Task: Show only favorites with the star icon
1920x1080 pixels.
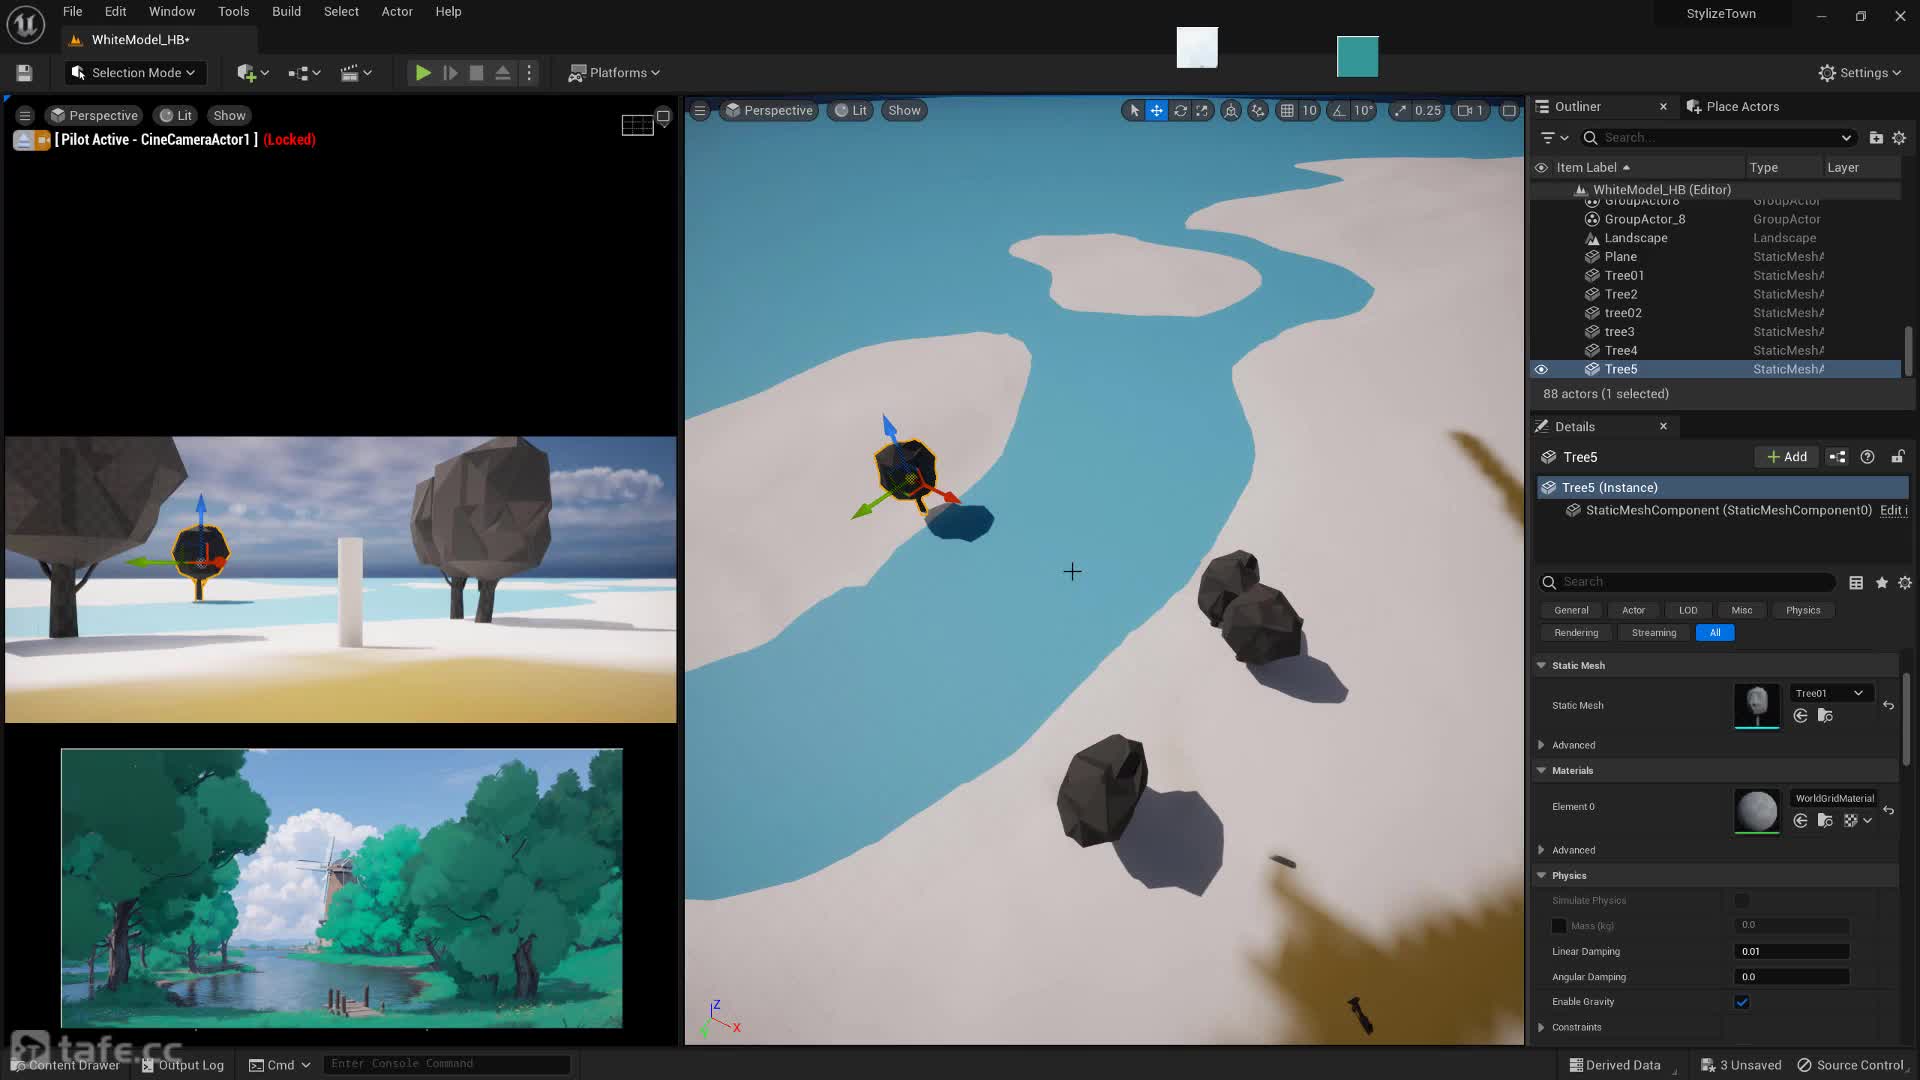Action: point(1881,583)
